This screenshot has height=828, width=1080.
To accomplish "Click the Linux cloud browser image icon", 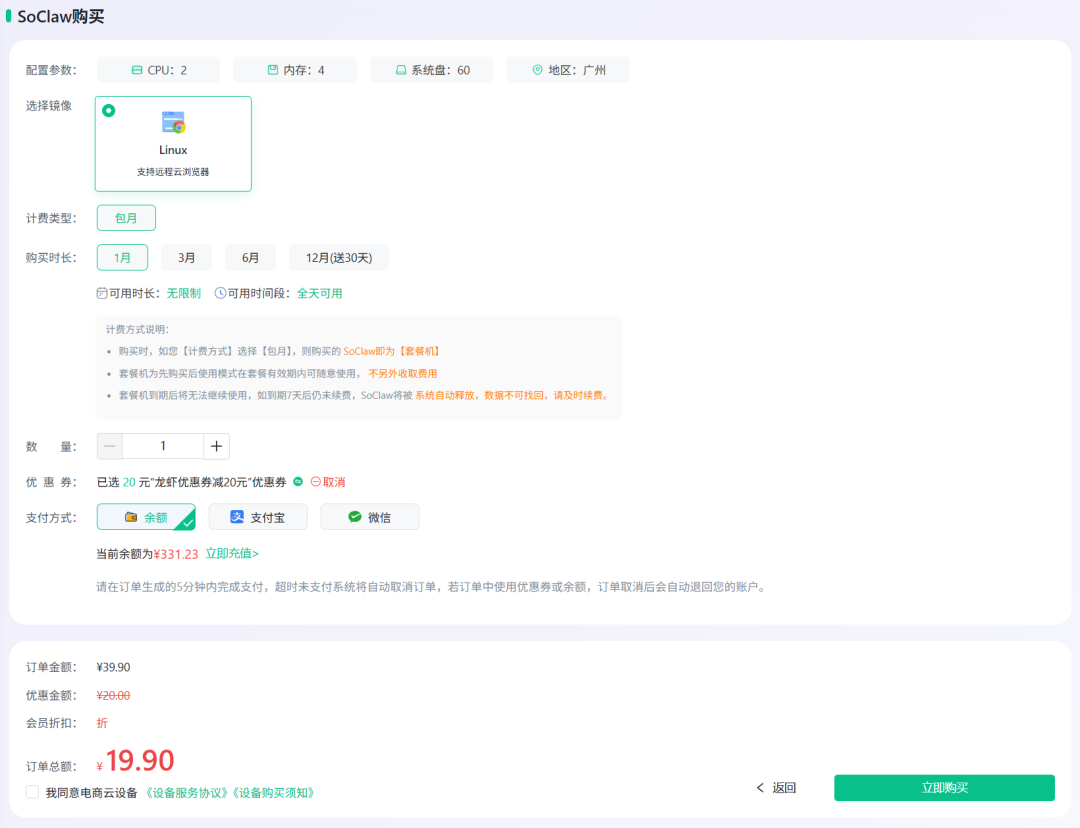I will pyautogui.click(x=173, y=123).
